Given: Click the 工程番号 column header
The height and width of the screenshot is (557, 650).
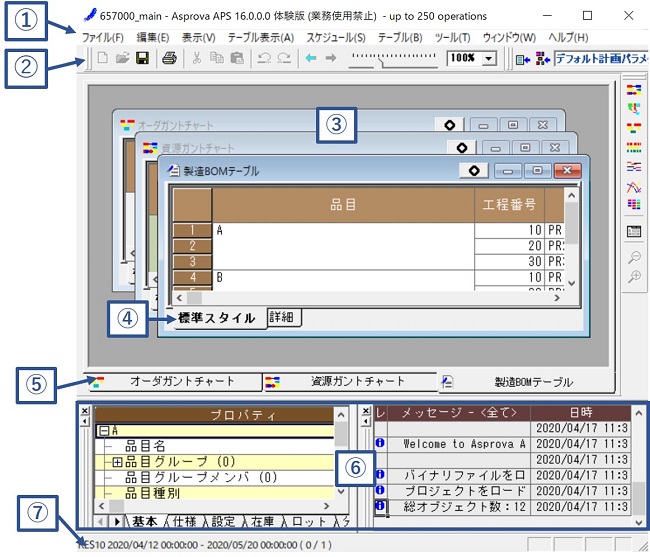Looking at the screenshot, I should 509,205.
